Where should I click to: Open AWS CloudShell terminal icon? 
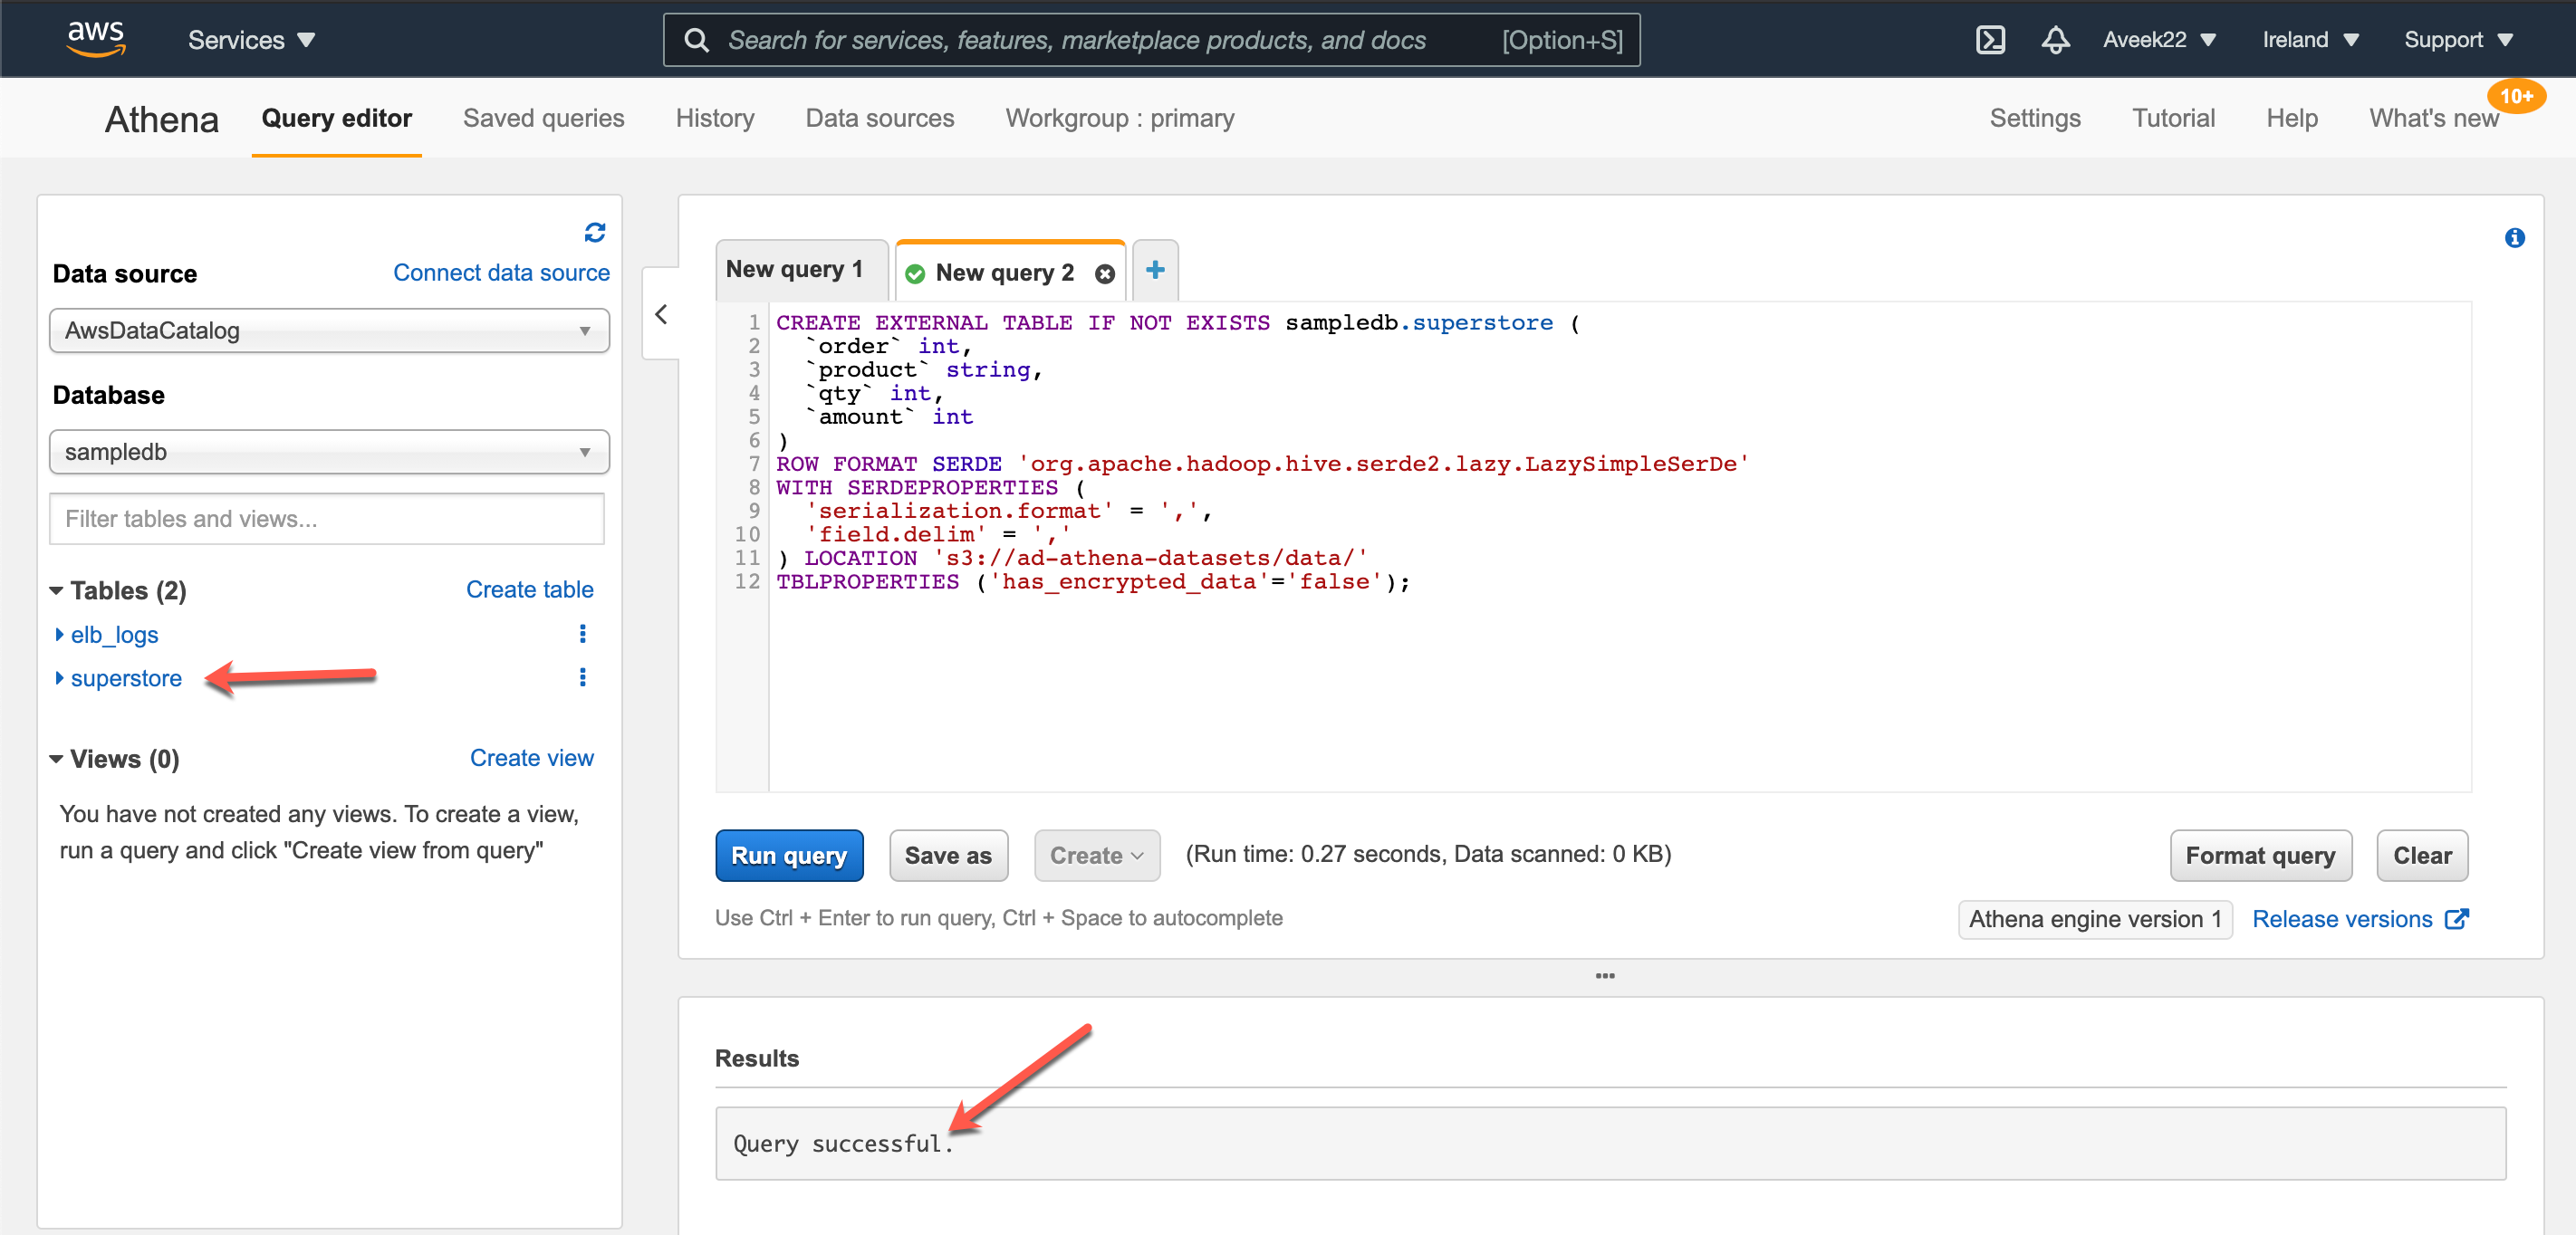1990,40
